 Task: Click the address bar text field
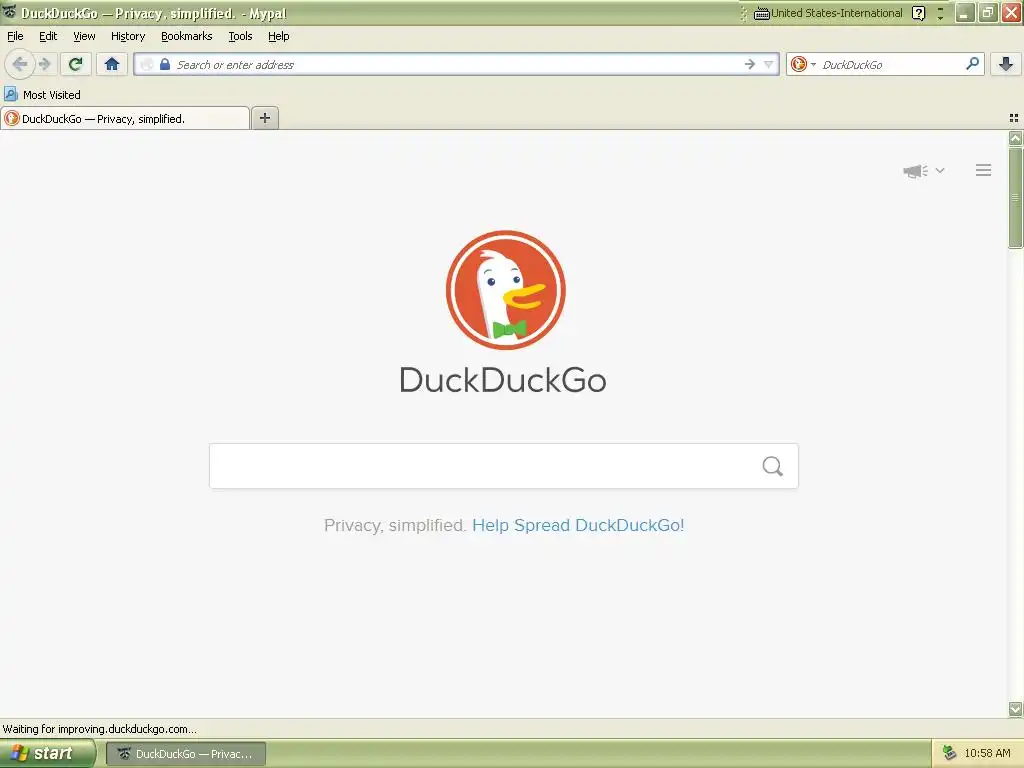click(x=457, y=64)
